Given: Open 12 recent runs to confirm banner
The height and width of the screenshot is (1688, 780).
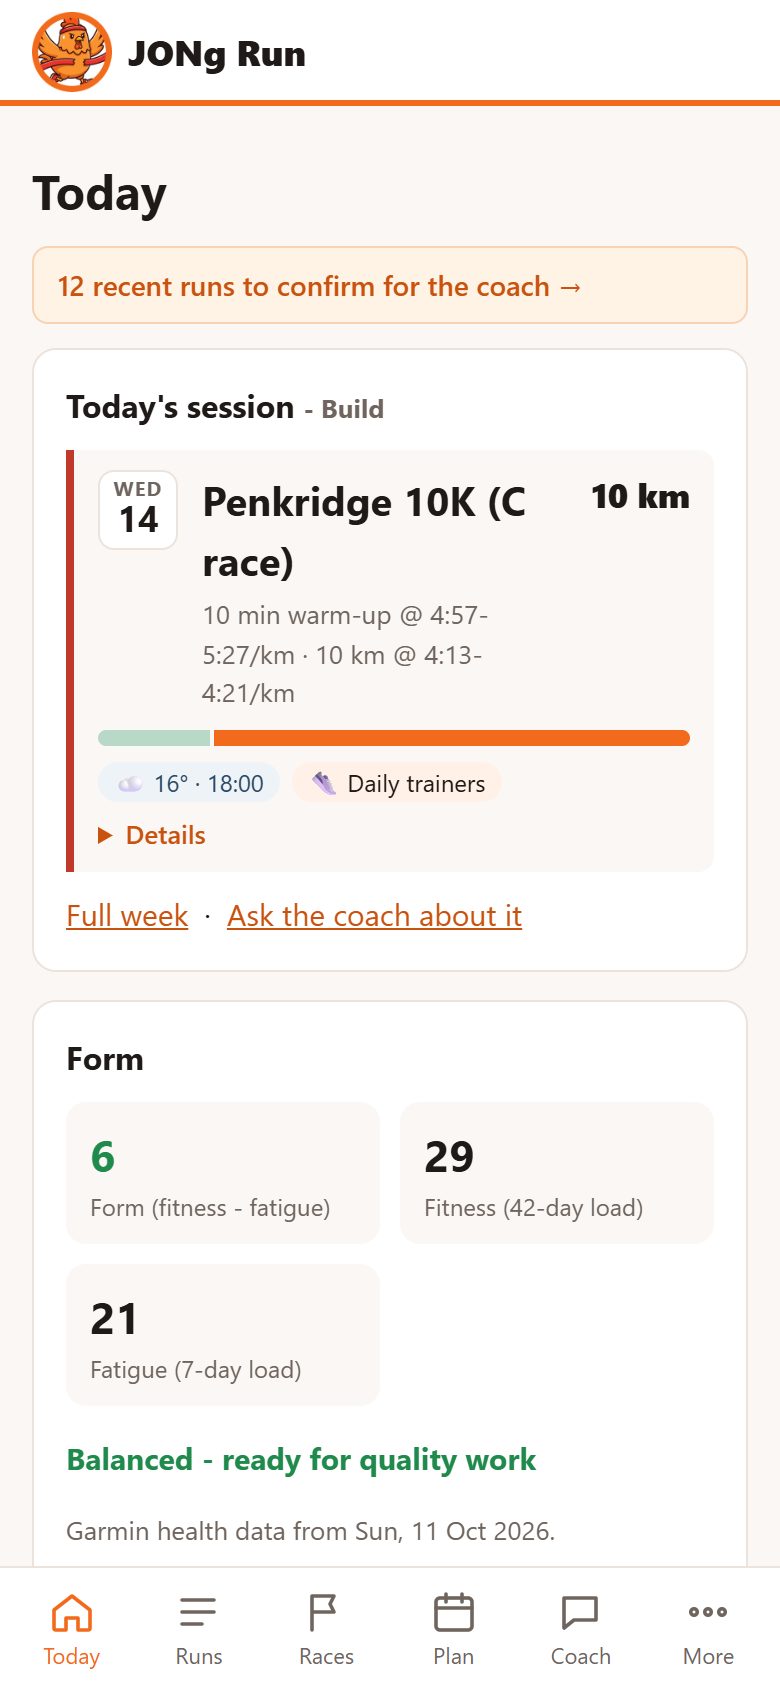Looking at the screenshot, I should pyautogui.click(x=390, y=285).
